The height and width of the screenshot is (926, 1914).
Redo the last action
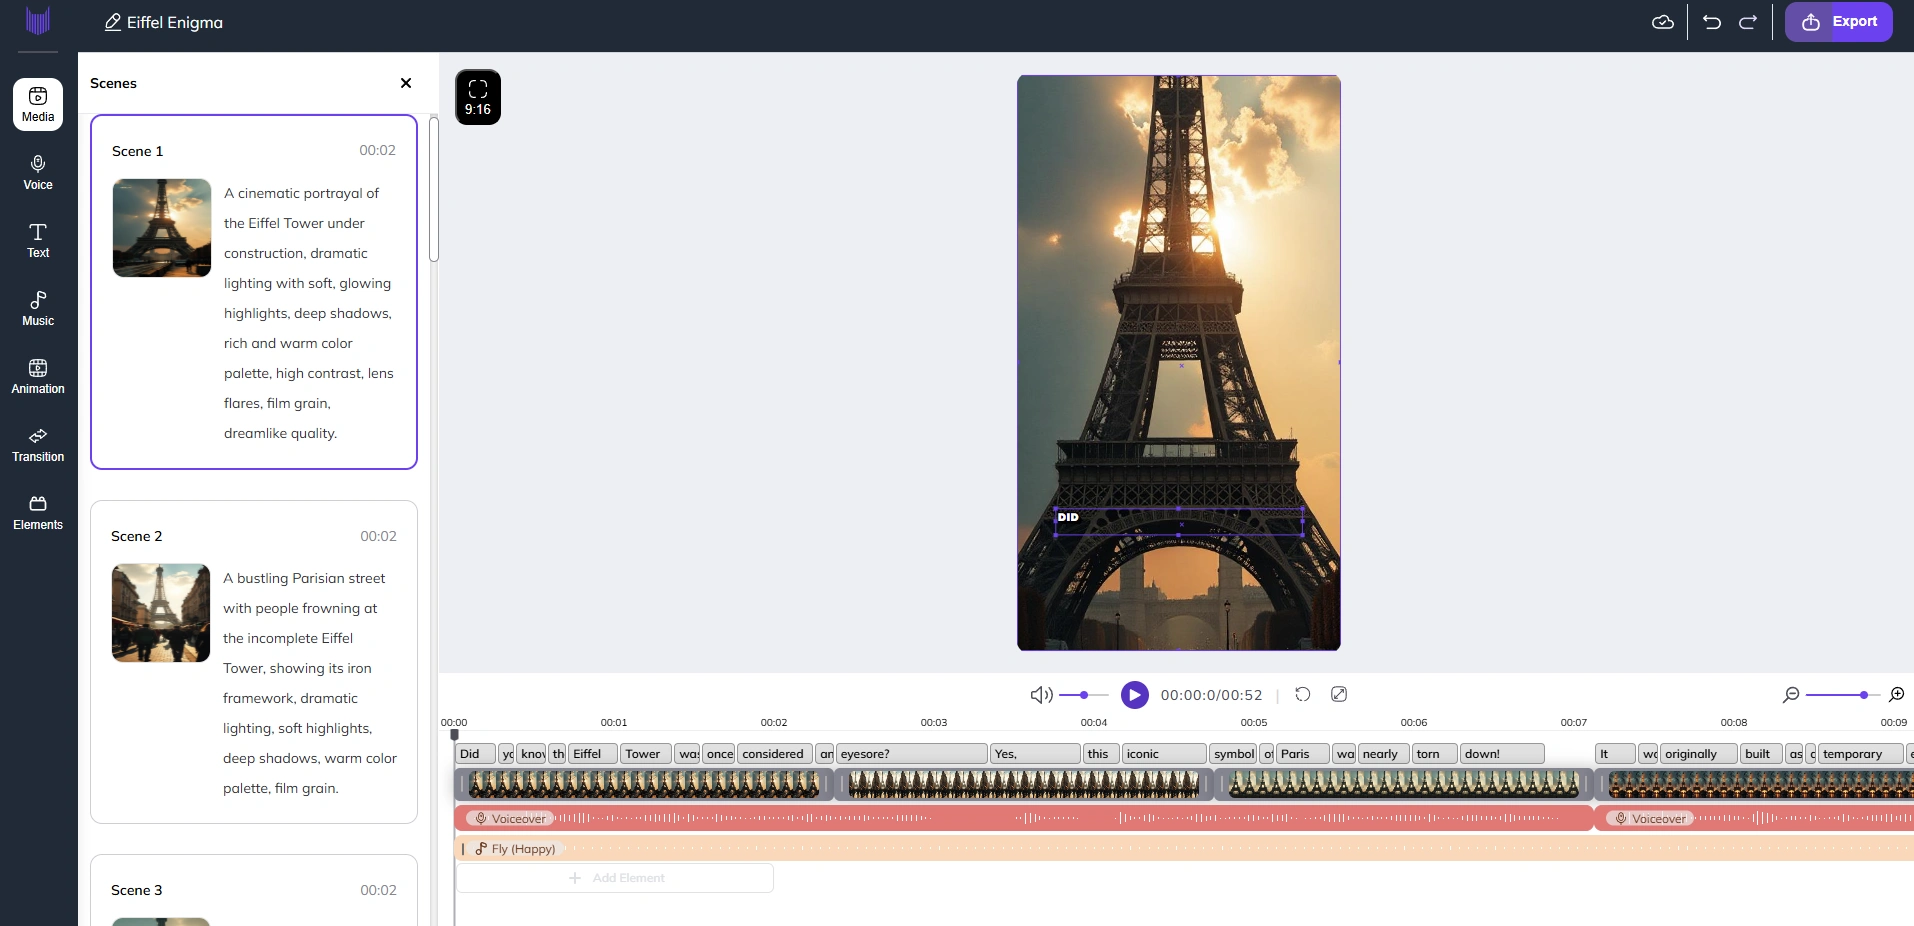tap(1748, 22)
